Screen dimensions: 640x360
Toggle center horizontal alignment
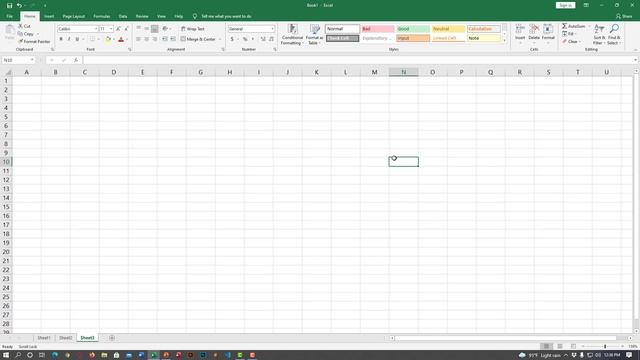pyautogui.click(x=147, y=39)
